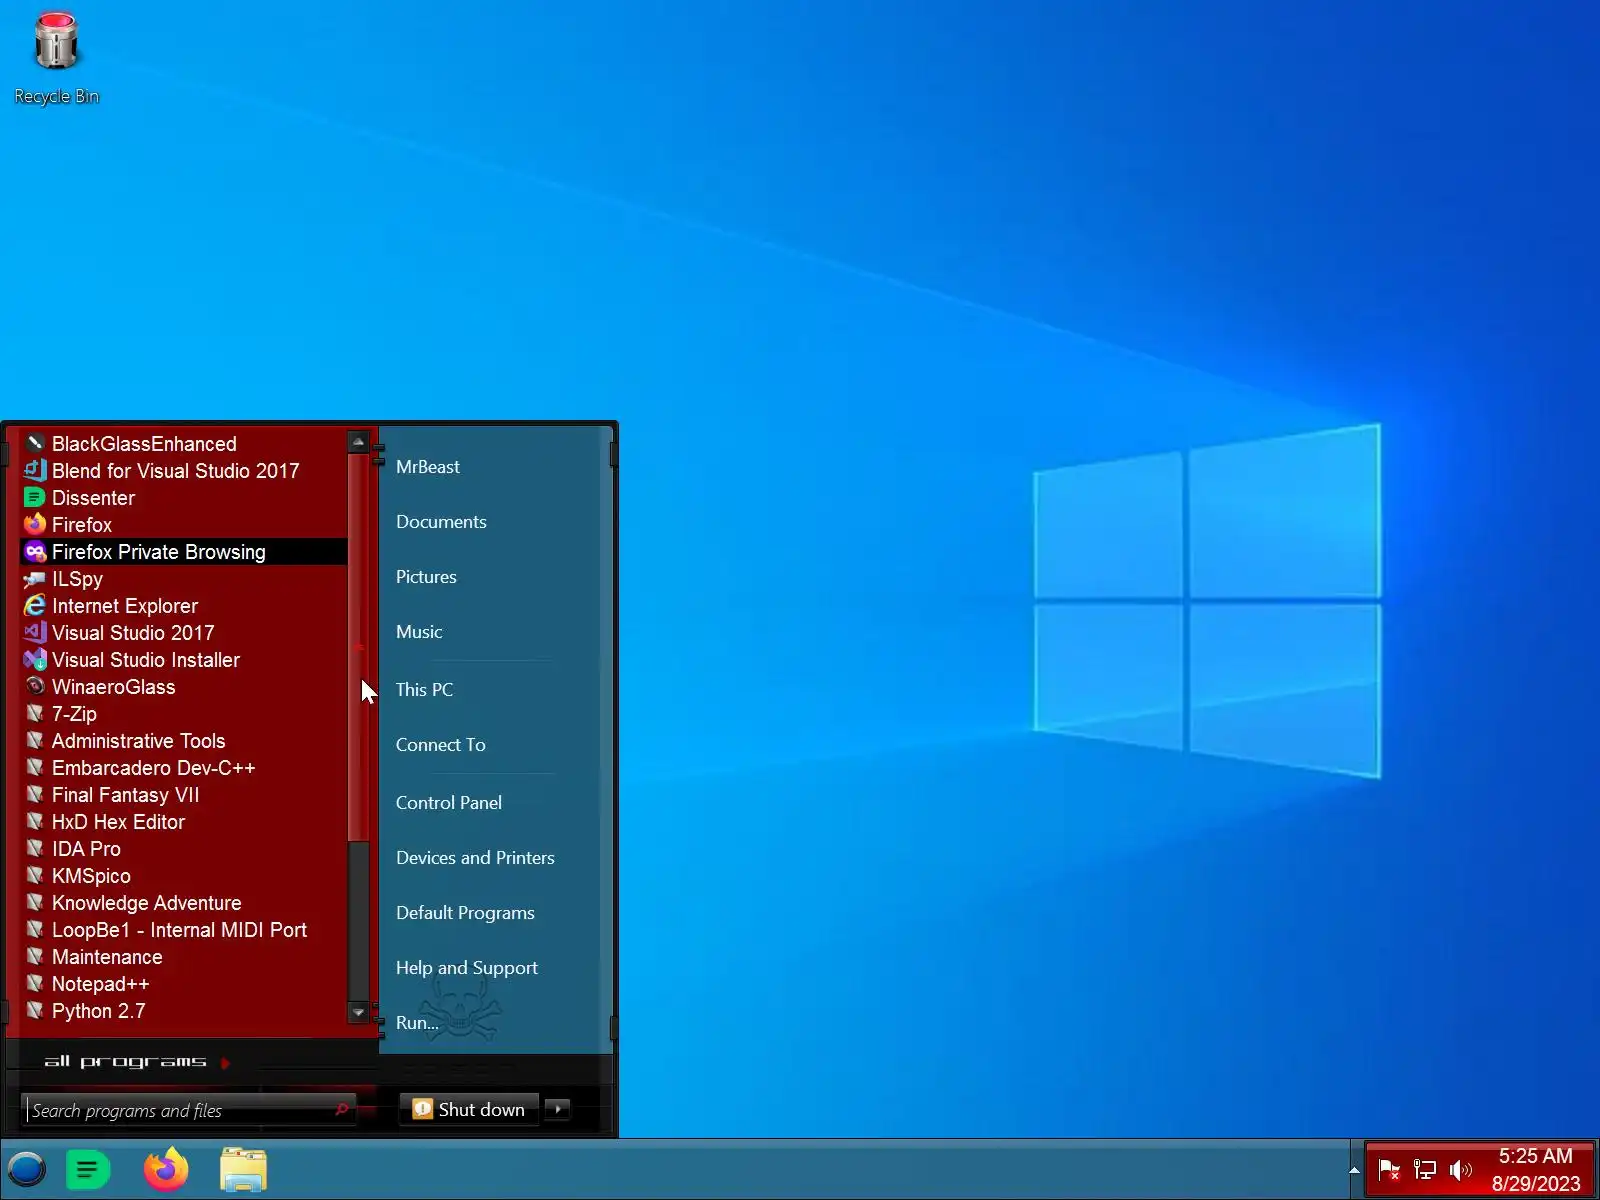Open Documents from the Start menu
This screenshot has width=1600, height=1200.
(441, 522)
